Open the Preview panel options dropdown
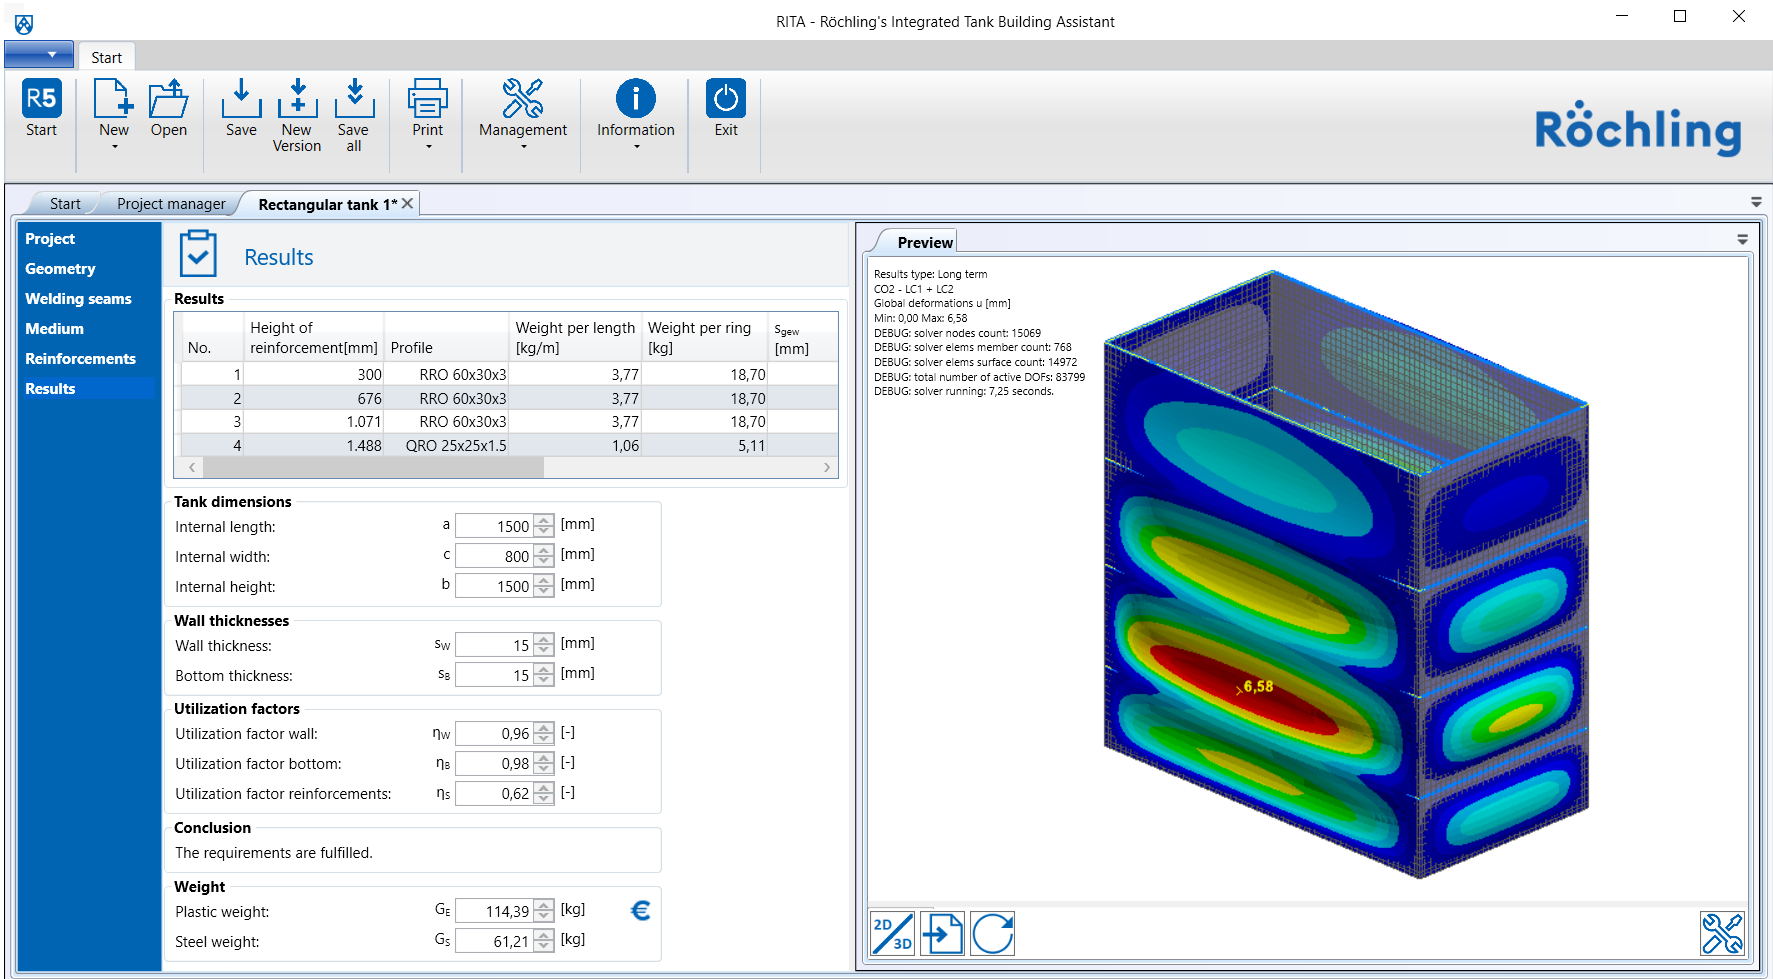 coord(1742,240)
